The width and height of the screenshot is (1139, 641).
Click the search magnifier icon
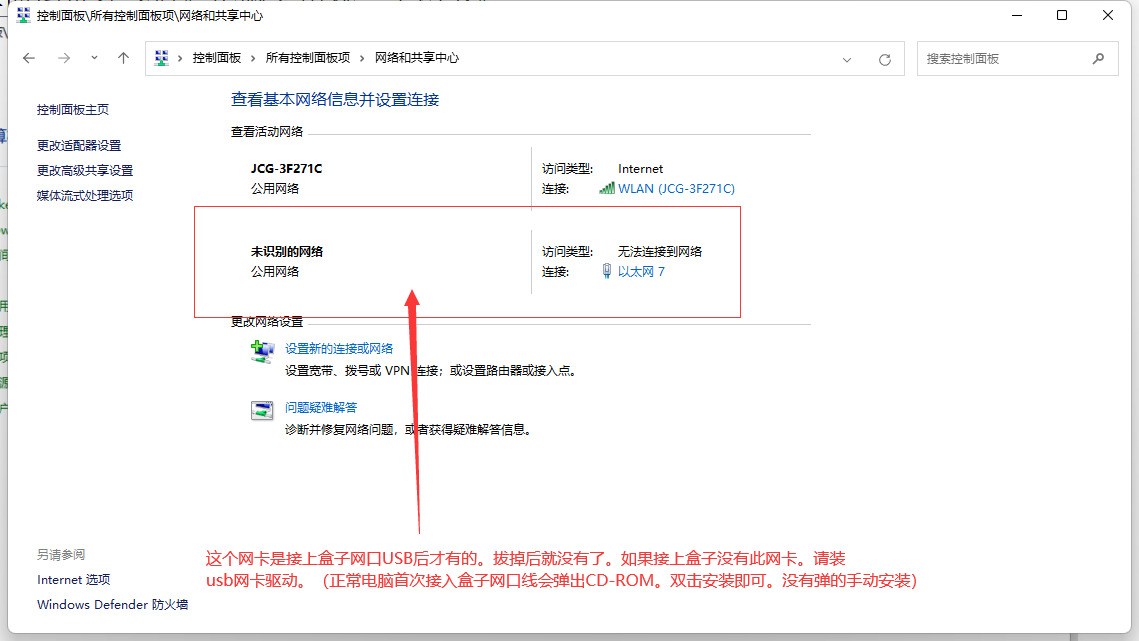coord(1098,58)
